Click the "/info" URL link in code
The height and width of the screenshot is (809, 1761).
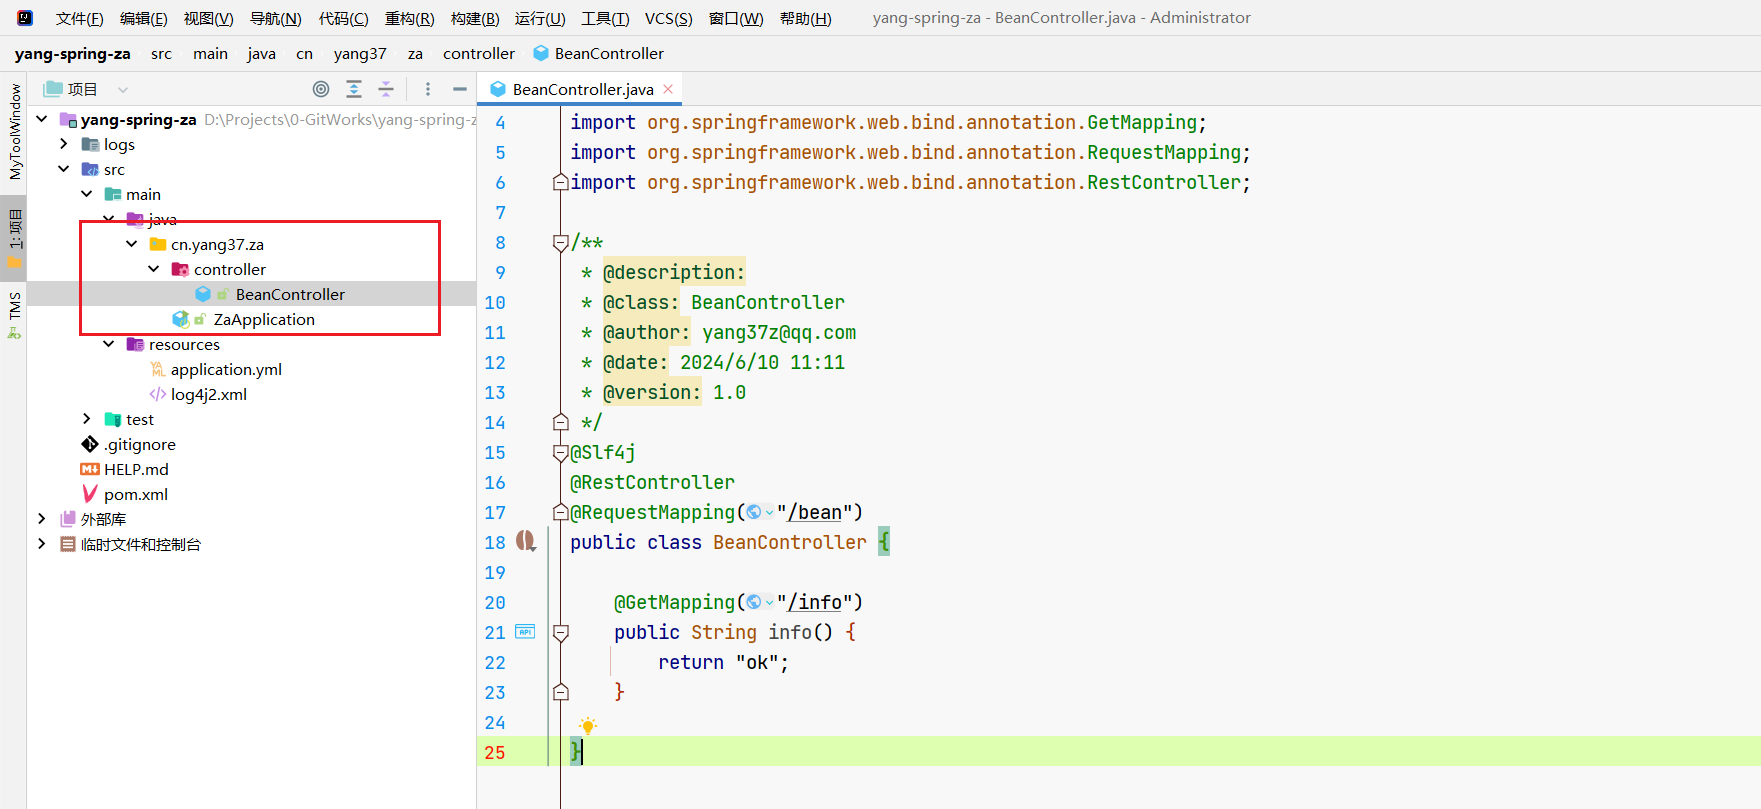click(814, 602)
